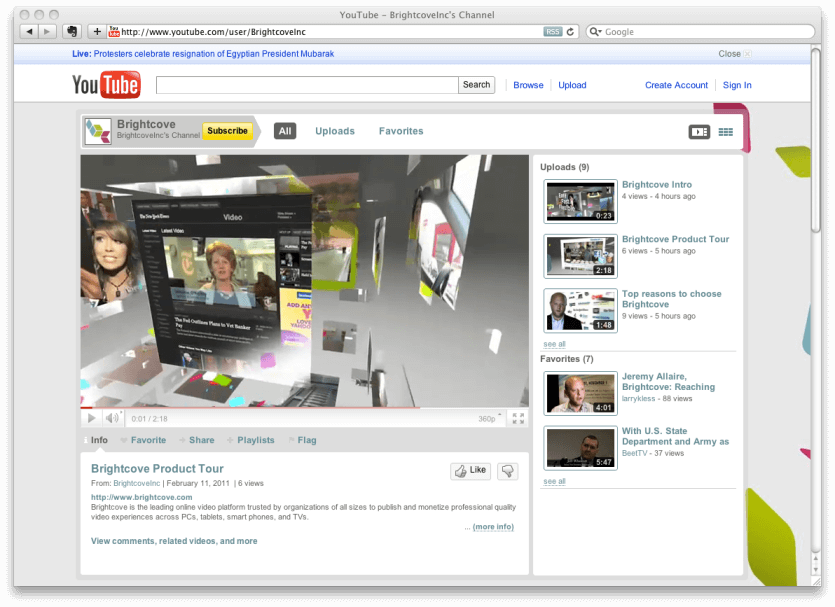Open Top reasons to choose Brightcove thumbnail

coord(580,310)
